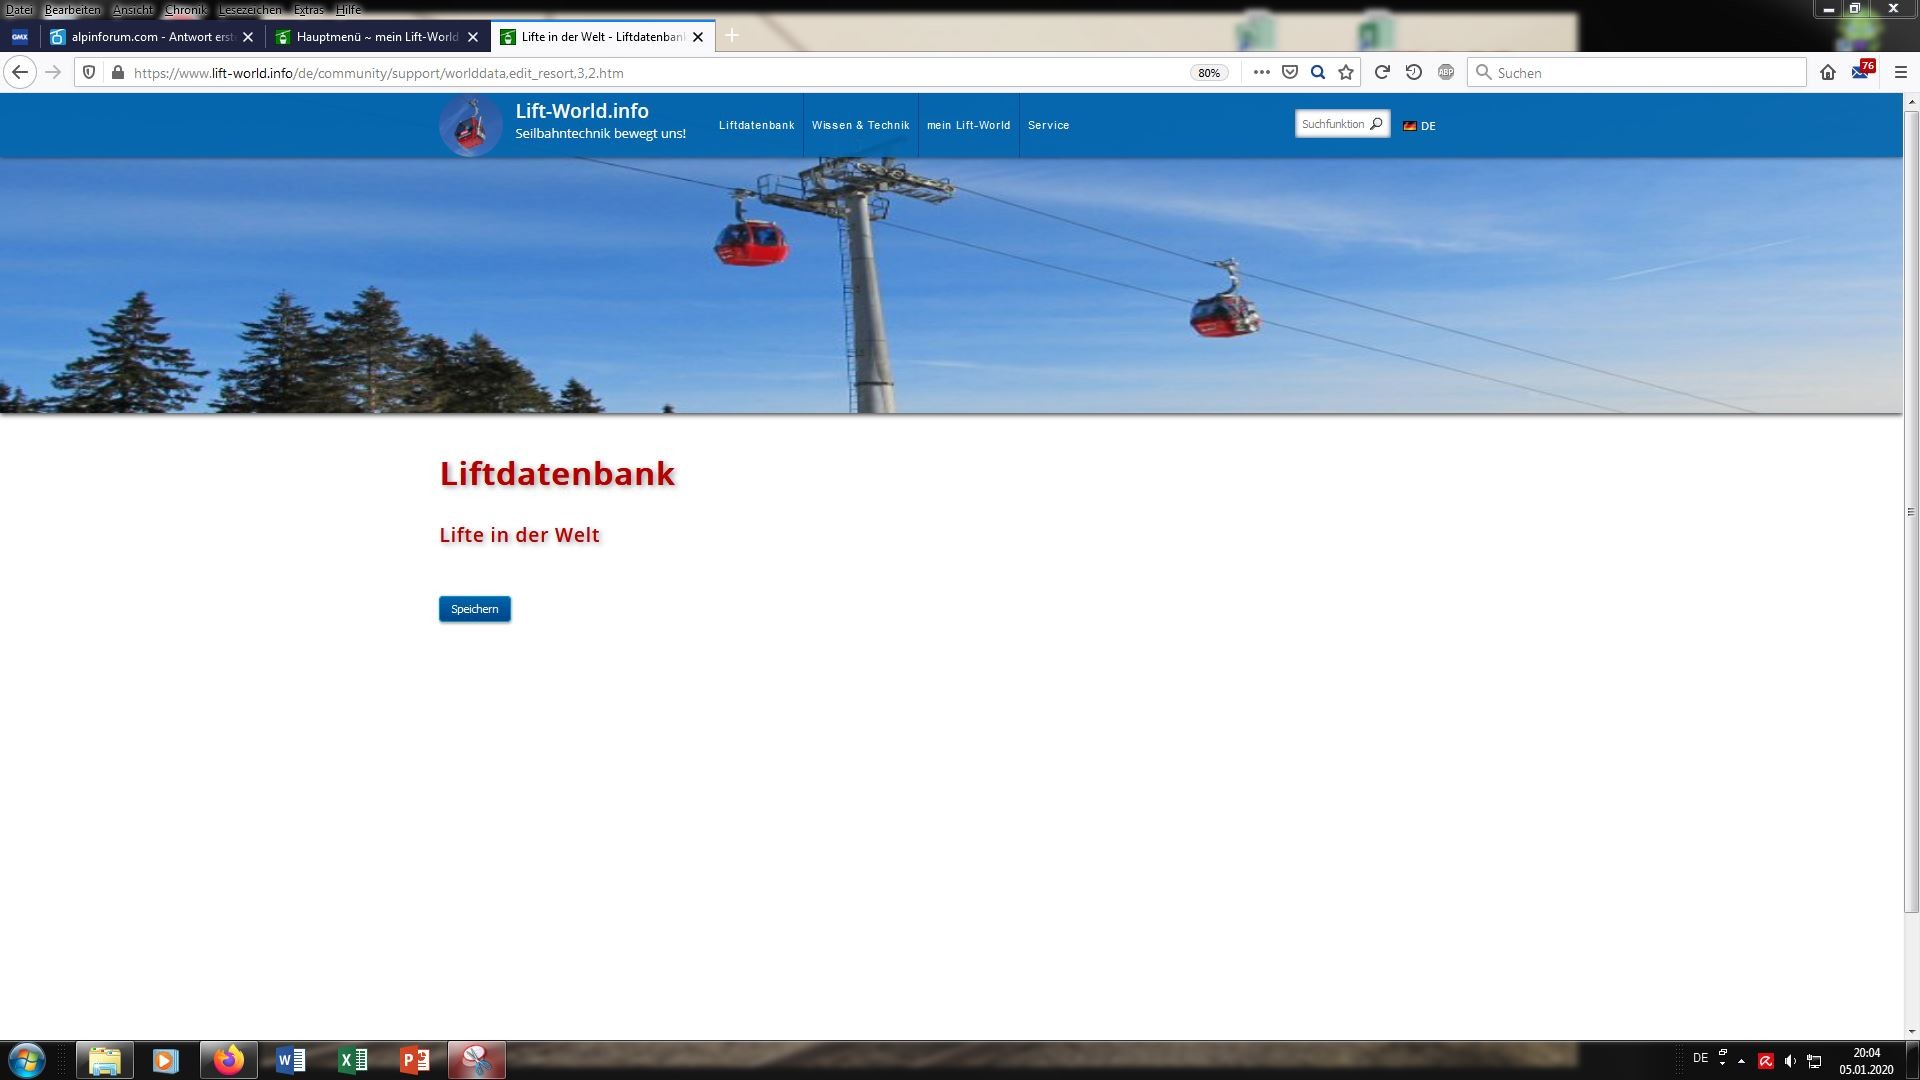The width and height of the screenshot is (1920, 1080).
Task: Click inside the Suchfunktion search field
Action: point(1335,123)
